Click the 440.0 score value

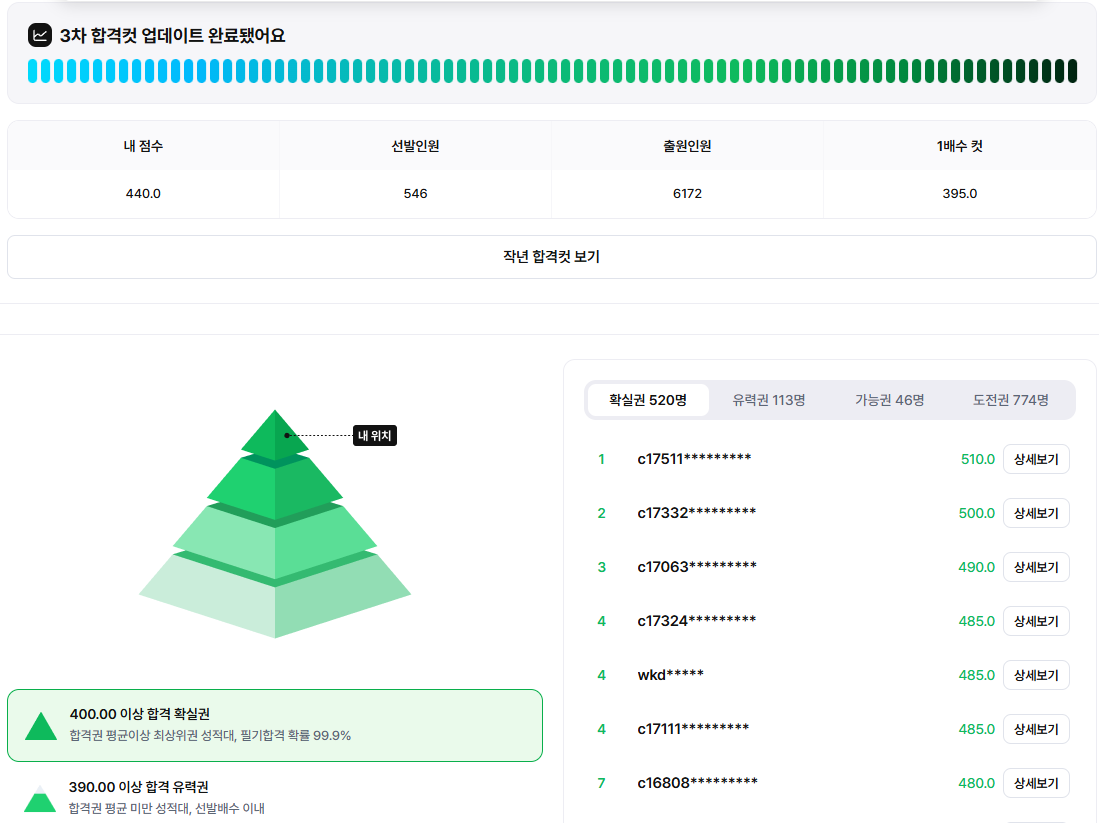coord(143,193)
